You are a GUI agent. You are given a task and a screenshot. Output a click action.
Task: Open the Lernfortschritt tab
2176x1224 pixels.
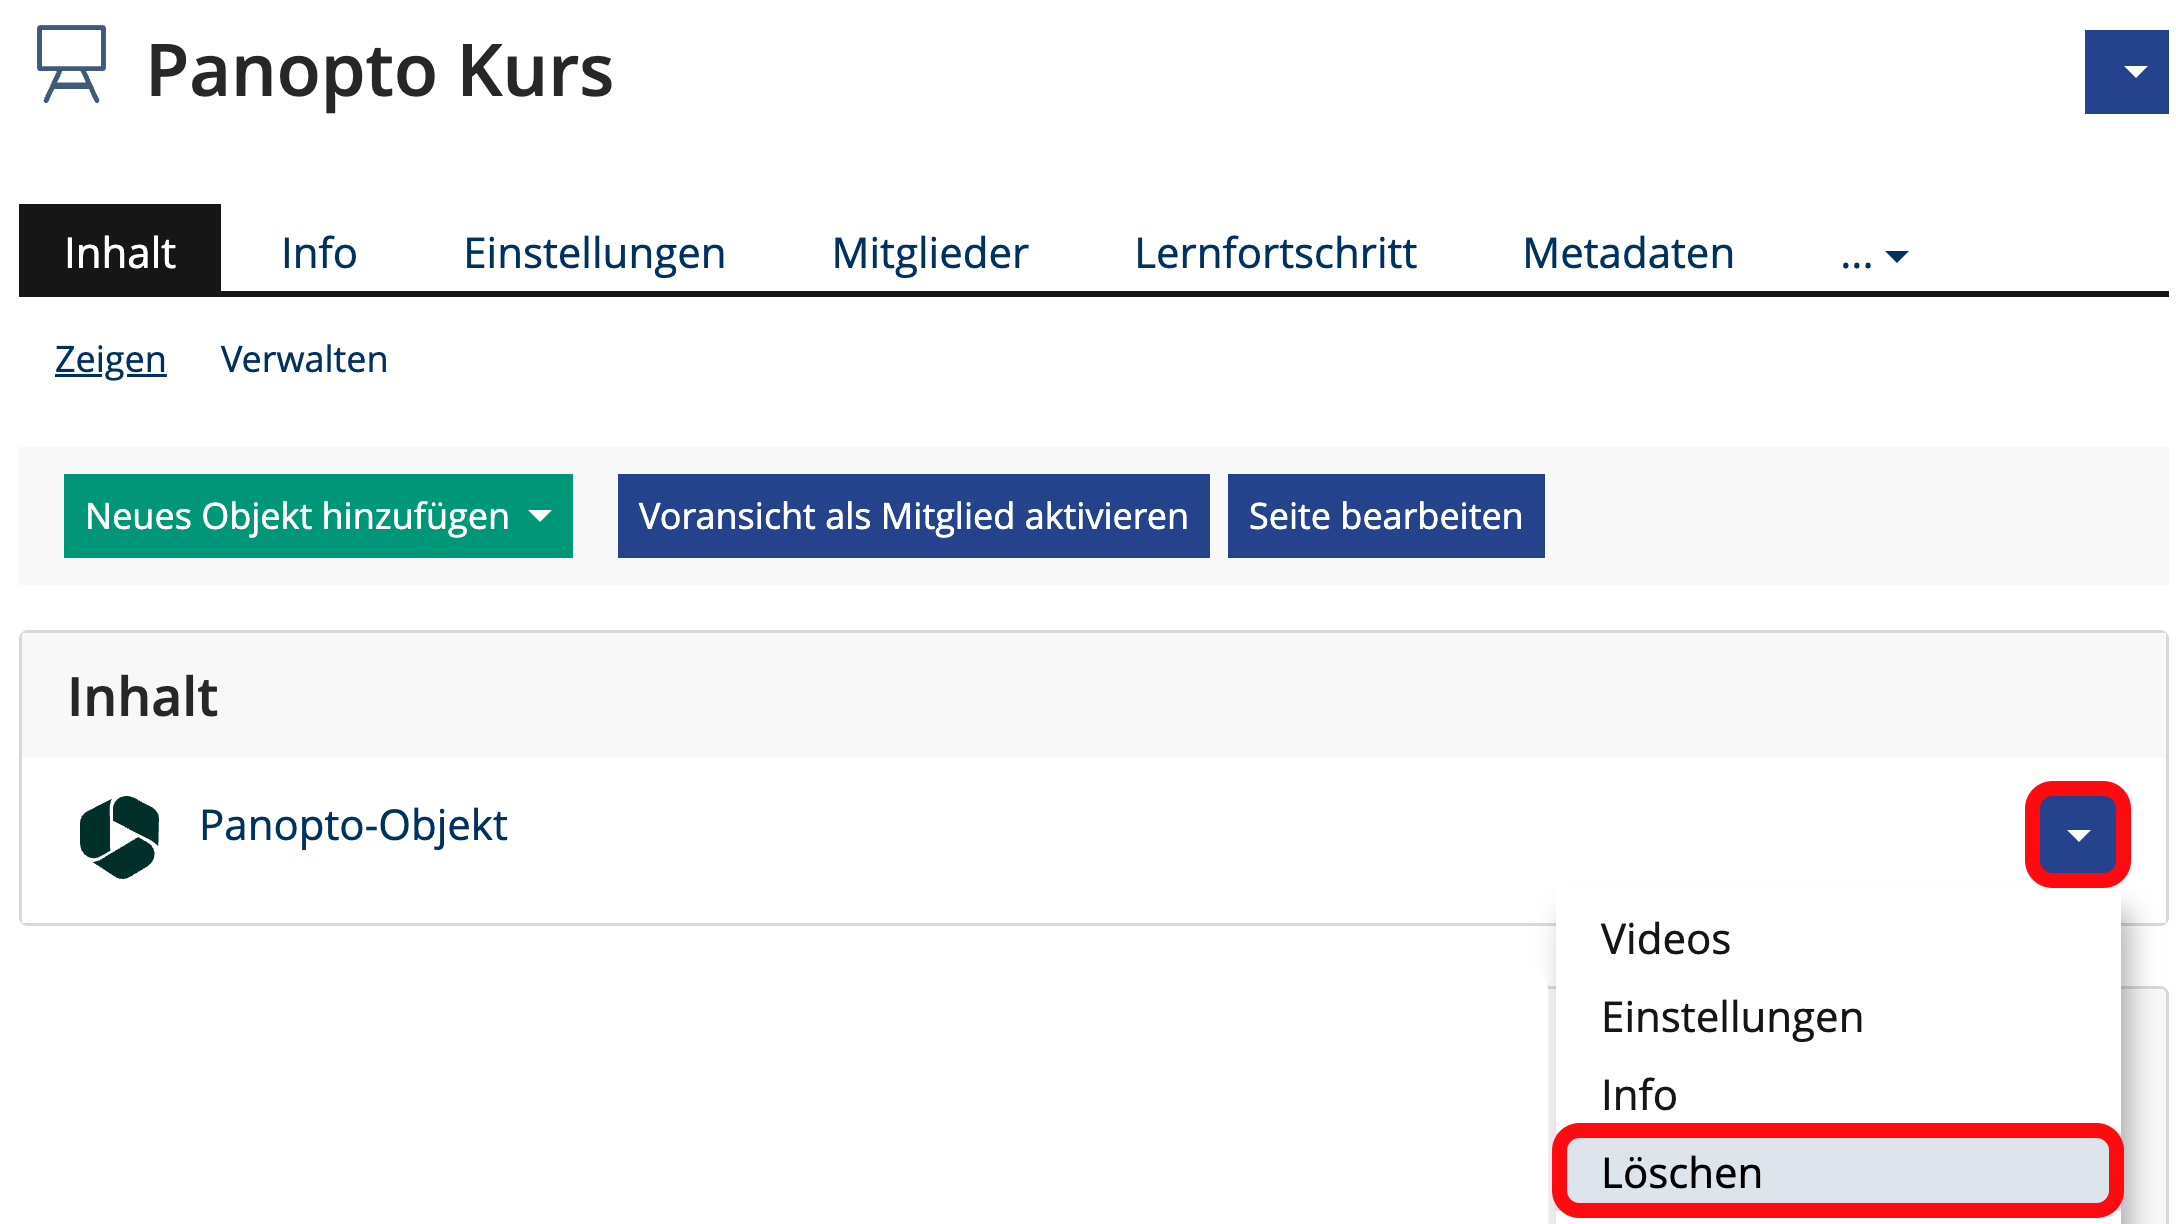[x=1275, y=253]
